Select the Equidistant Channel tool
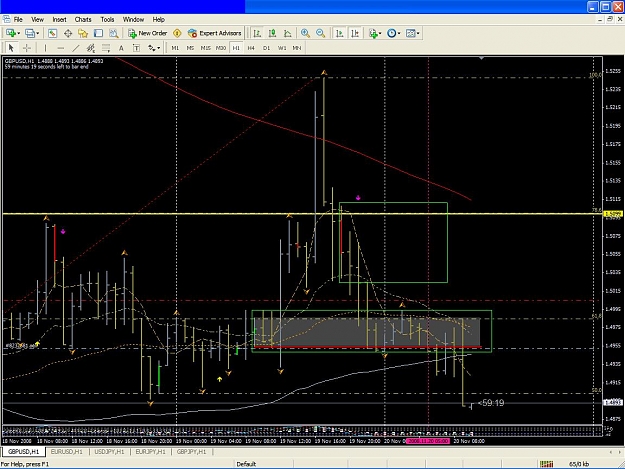 coord(91,48)
